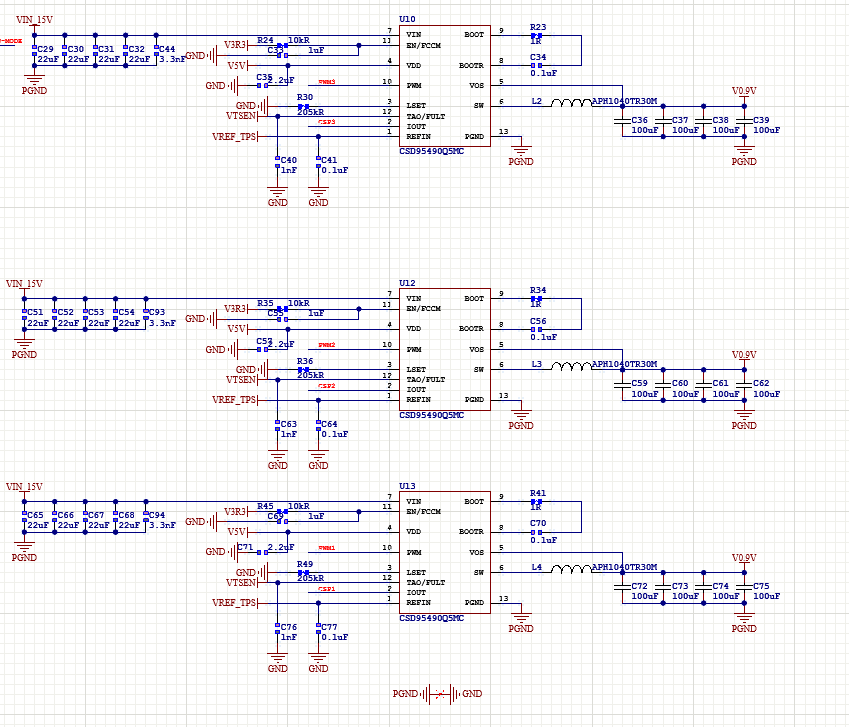The width and height of the screenshot is (849, 727).
Task: Select the C34 bootstrap capacitor symbol
Action: point(536,66)
